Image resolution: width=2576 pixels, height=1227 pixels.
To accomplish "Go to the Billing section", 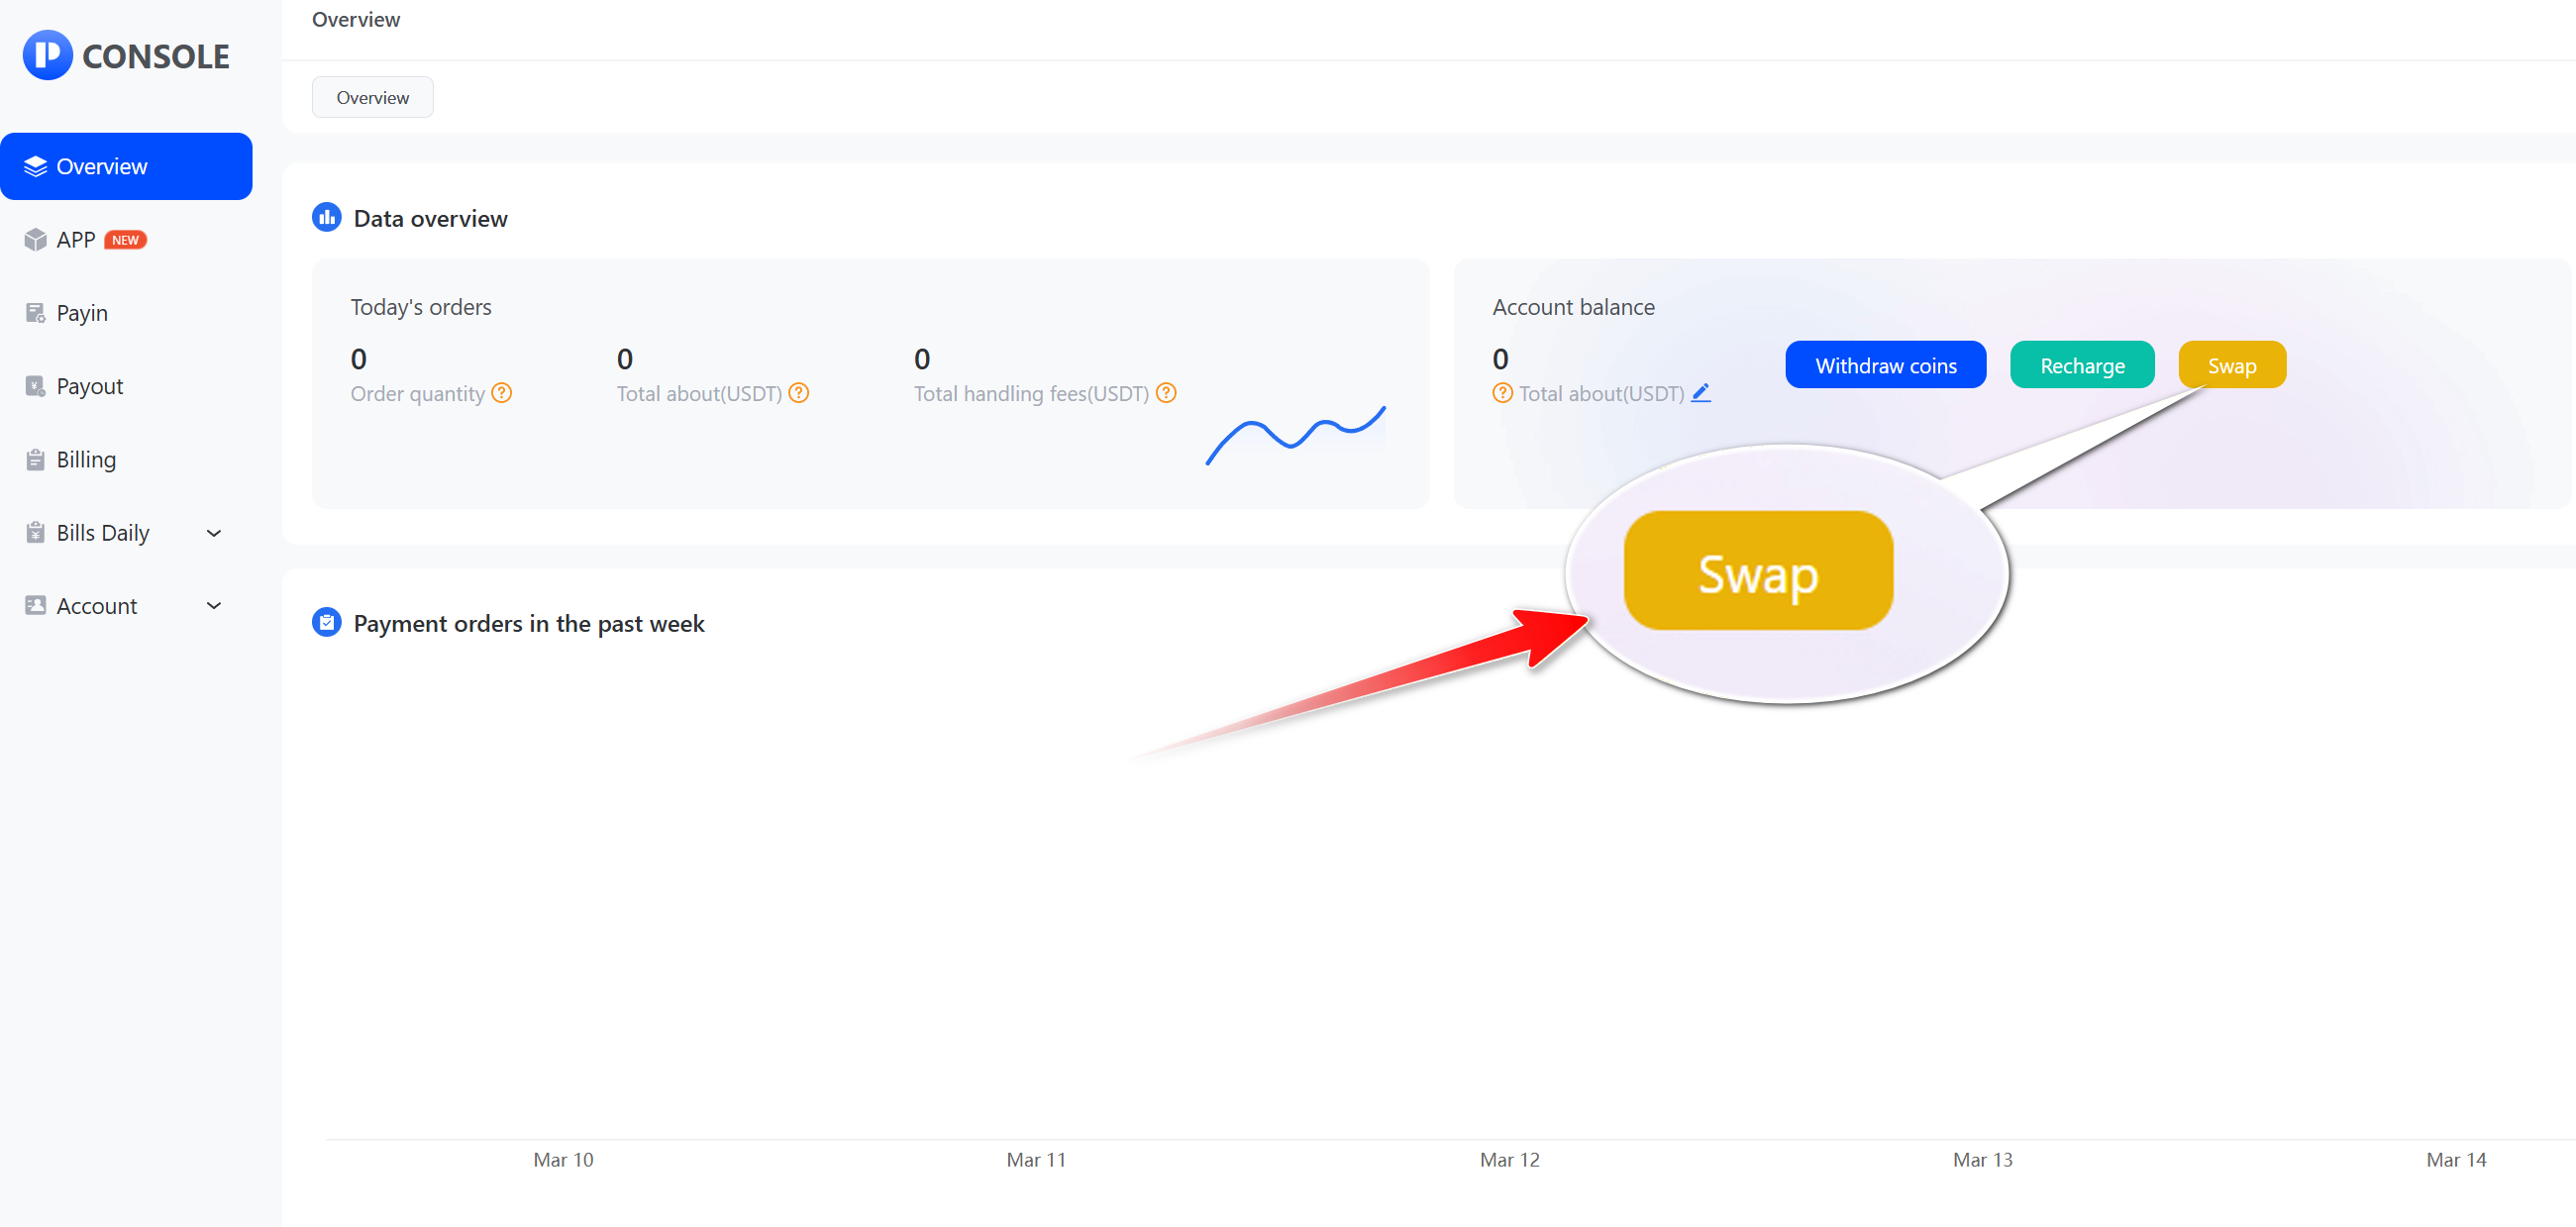I will pos(86,459).
